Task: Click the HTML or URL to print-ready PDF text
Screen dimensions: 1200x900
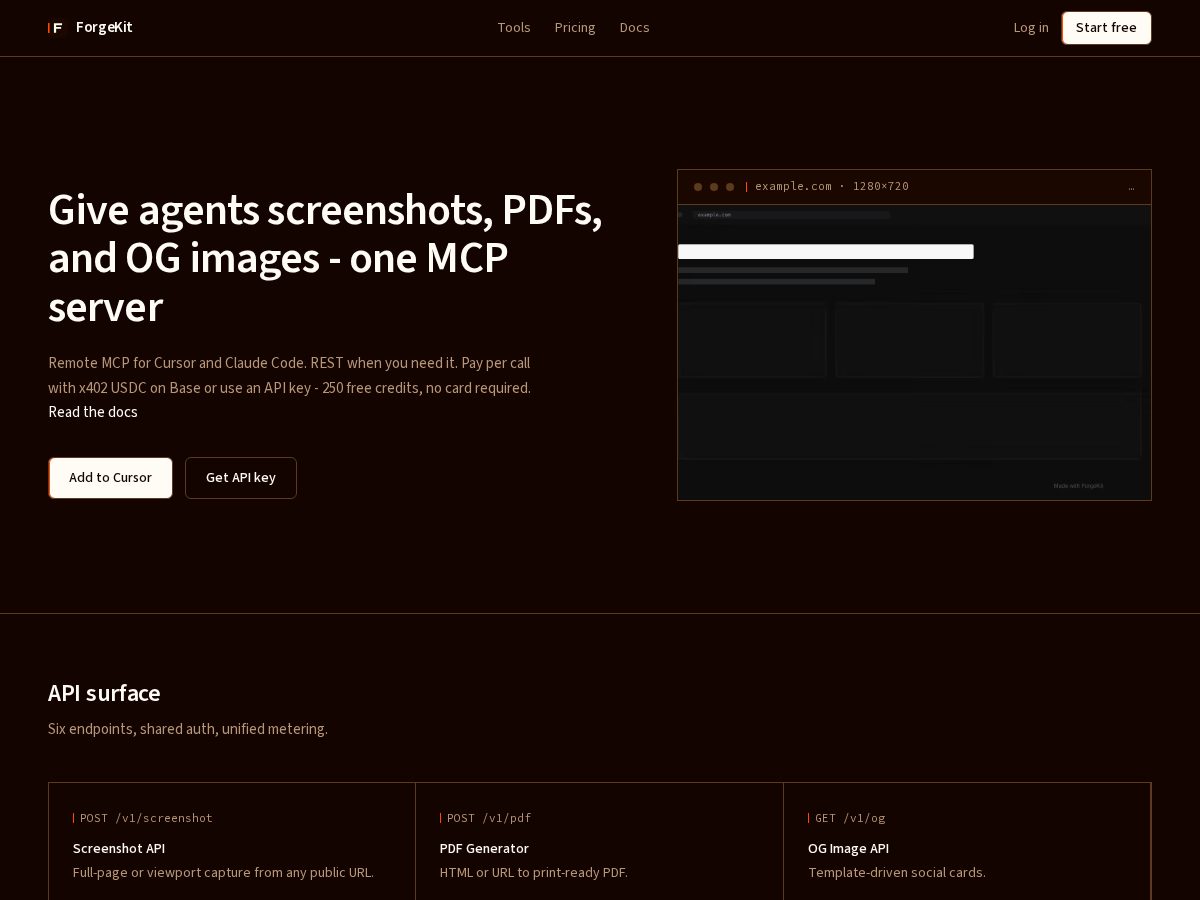Action: (534, 872)
